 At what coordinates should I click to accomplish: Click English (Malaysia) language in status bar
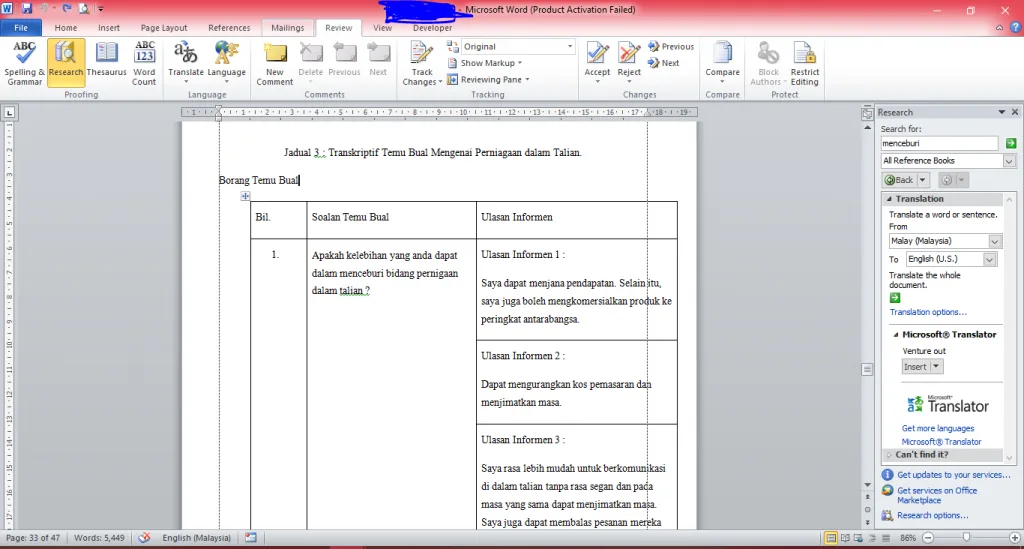(197, 538)
